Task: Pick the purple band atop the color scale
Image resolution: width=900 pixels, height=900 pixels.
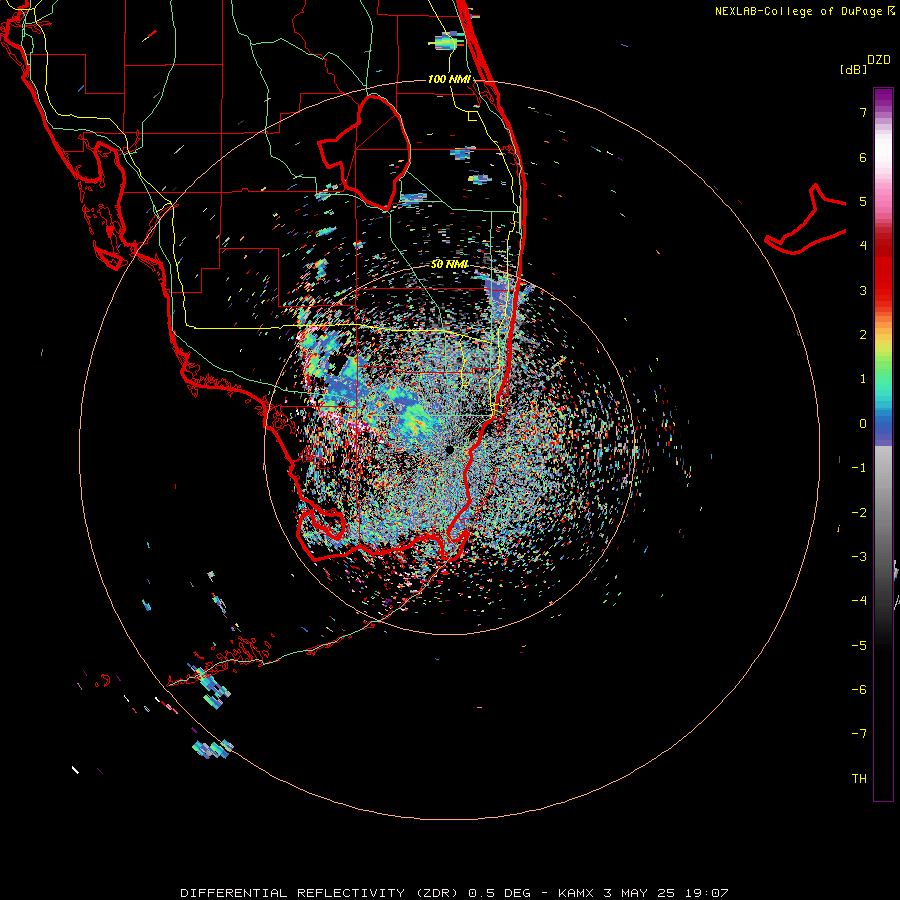Action: [x=883, y=99]
